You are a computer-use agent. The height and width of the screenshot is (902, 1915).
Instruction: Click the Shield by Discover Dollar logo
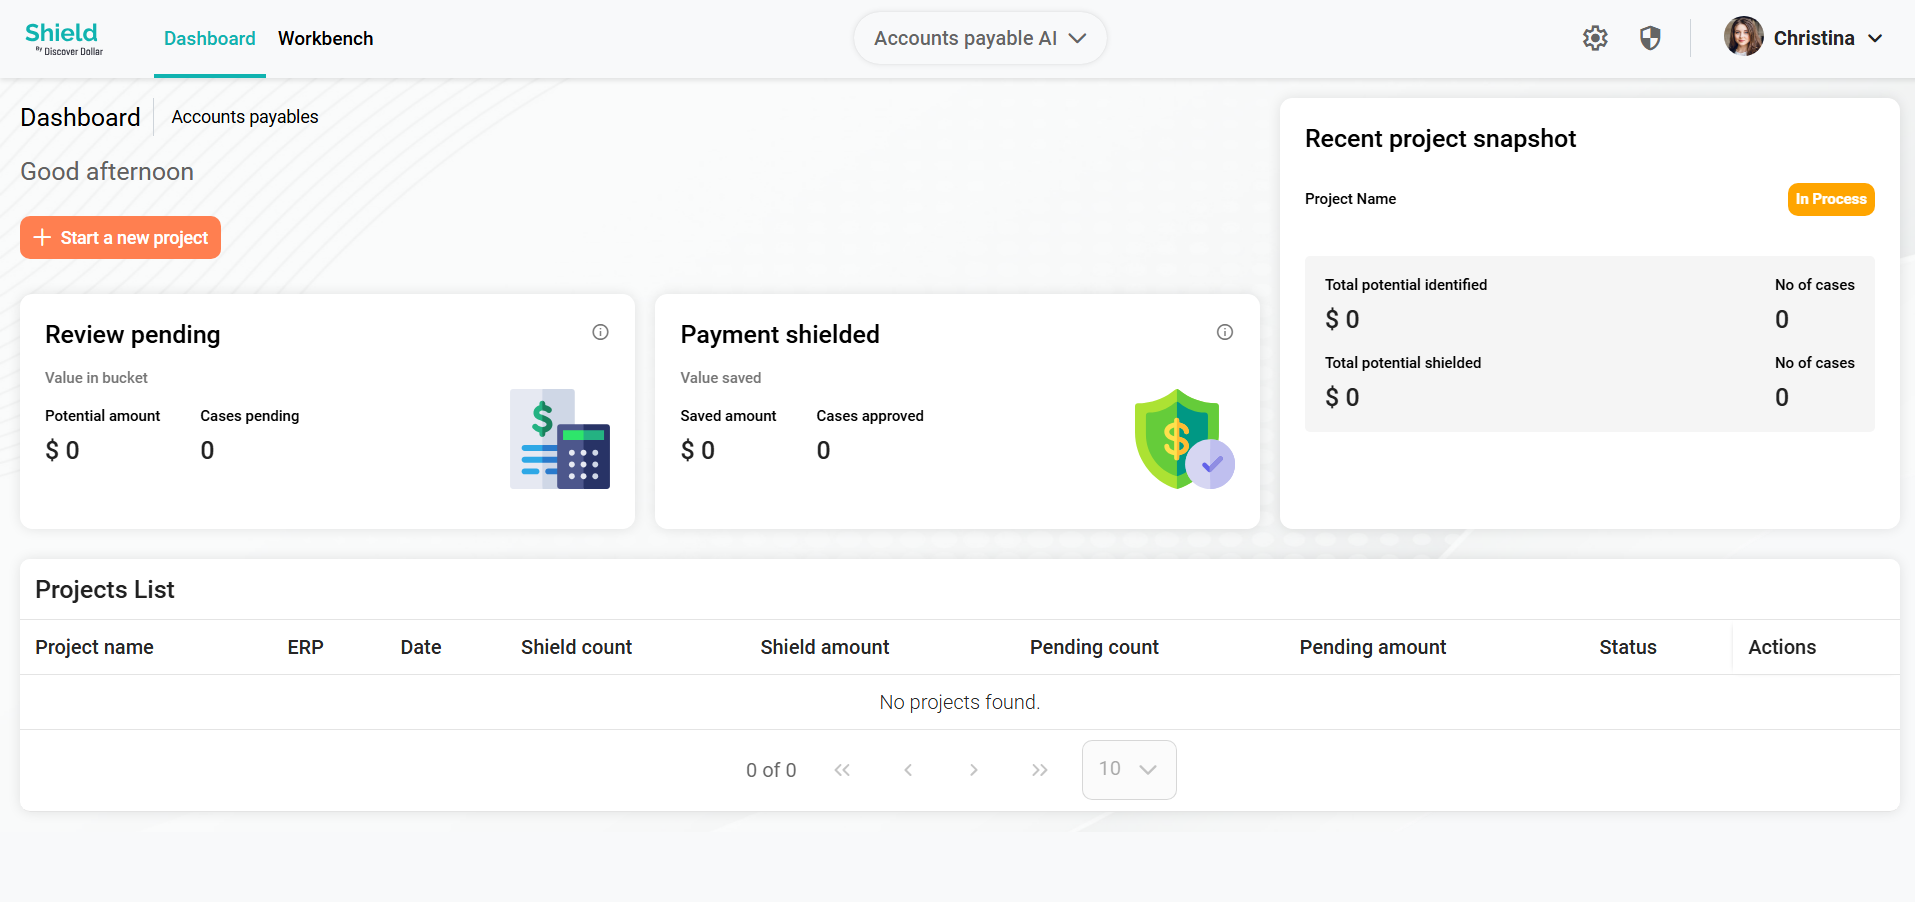(64, 39)
